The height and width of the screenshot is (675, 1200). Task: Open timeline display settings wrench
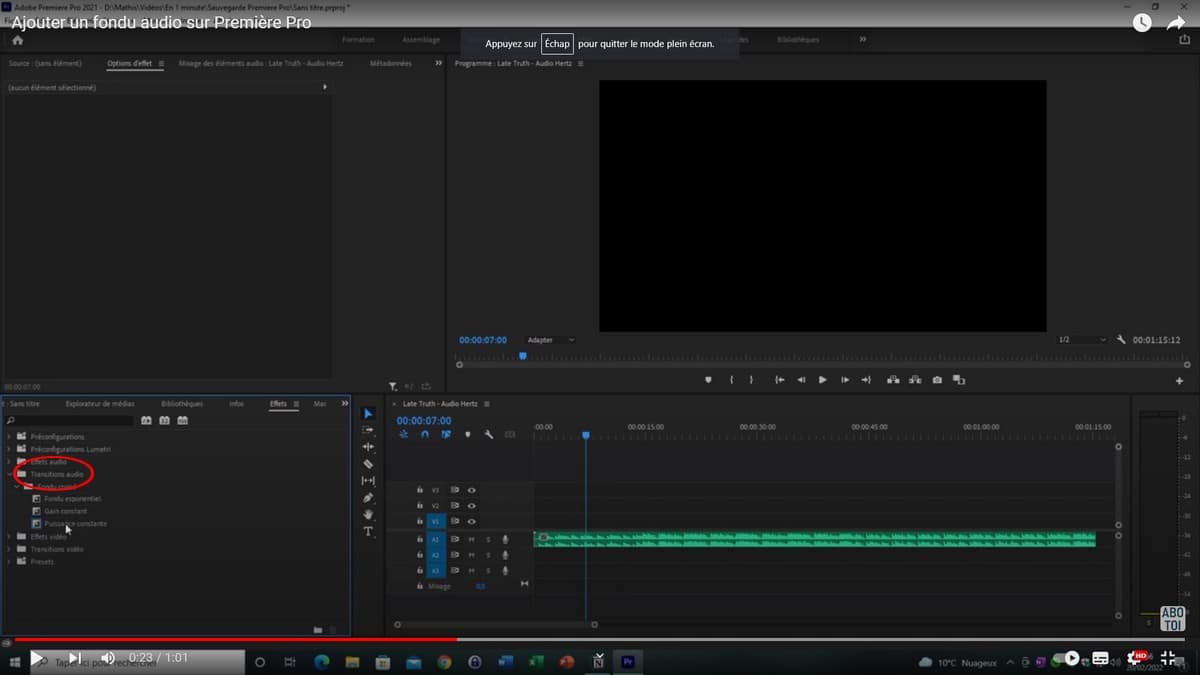[489, 435]
